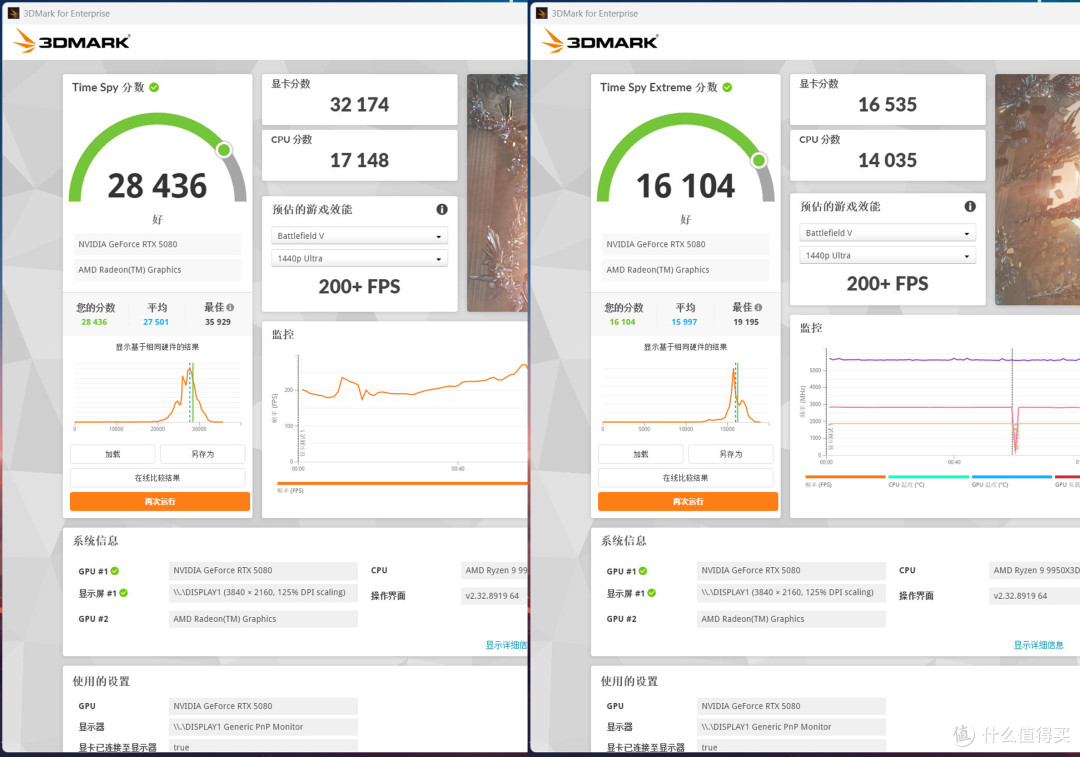The height and width of the screenshot is (757, 1080).
Task: Click the score distribution chart in Time Spy Extreme window
Action: tap(686, 394)
